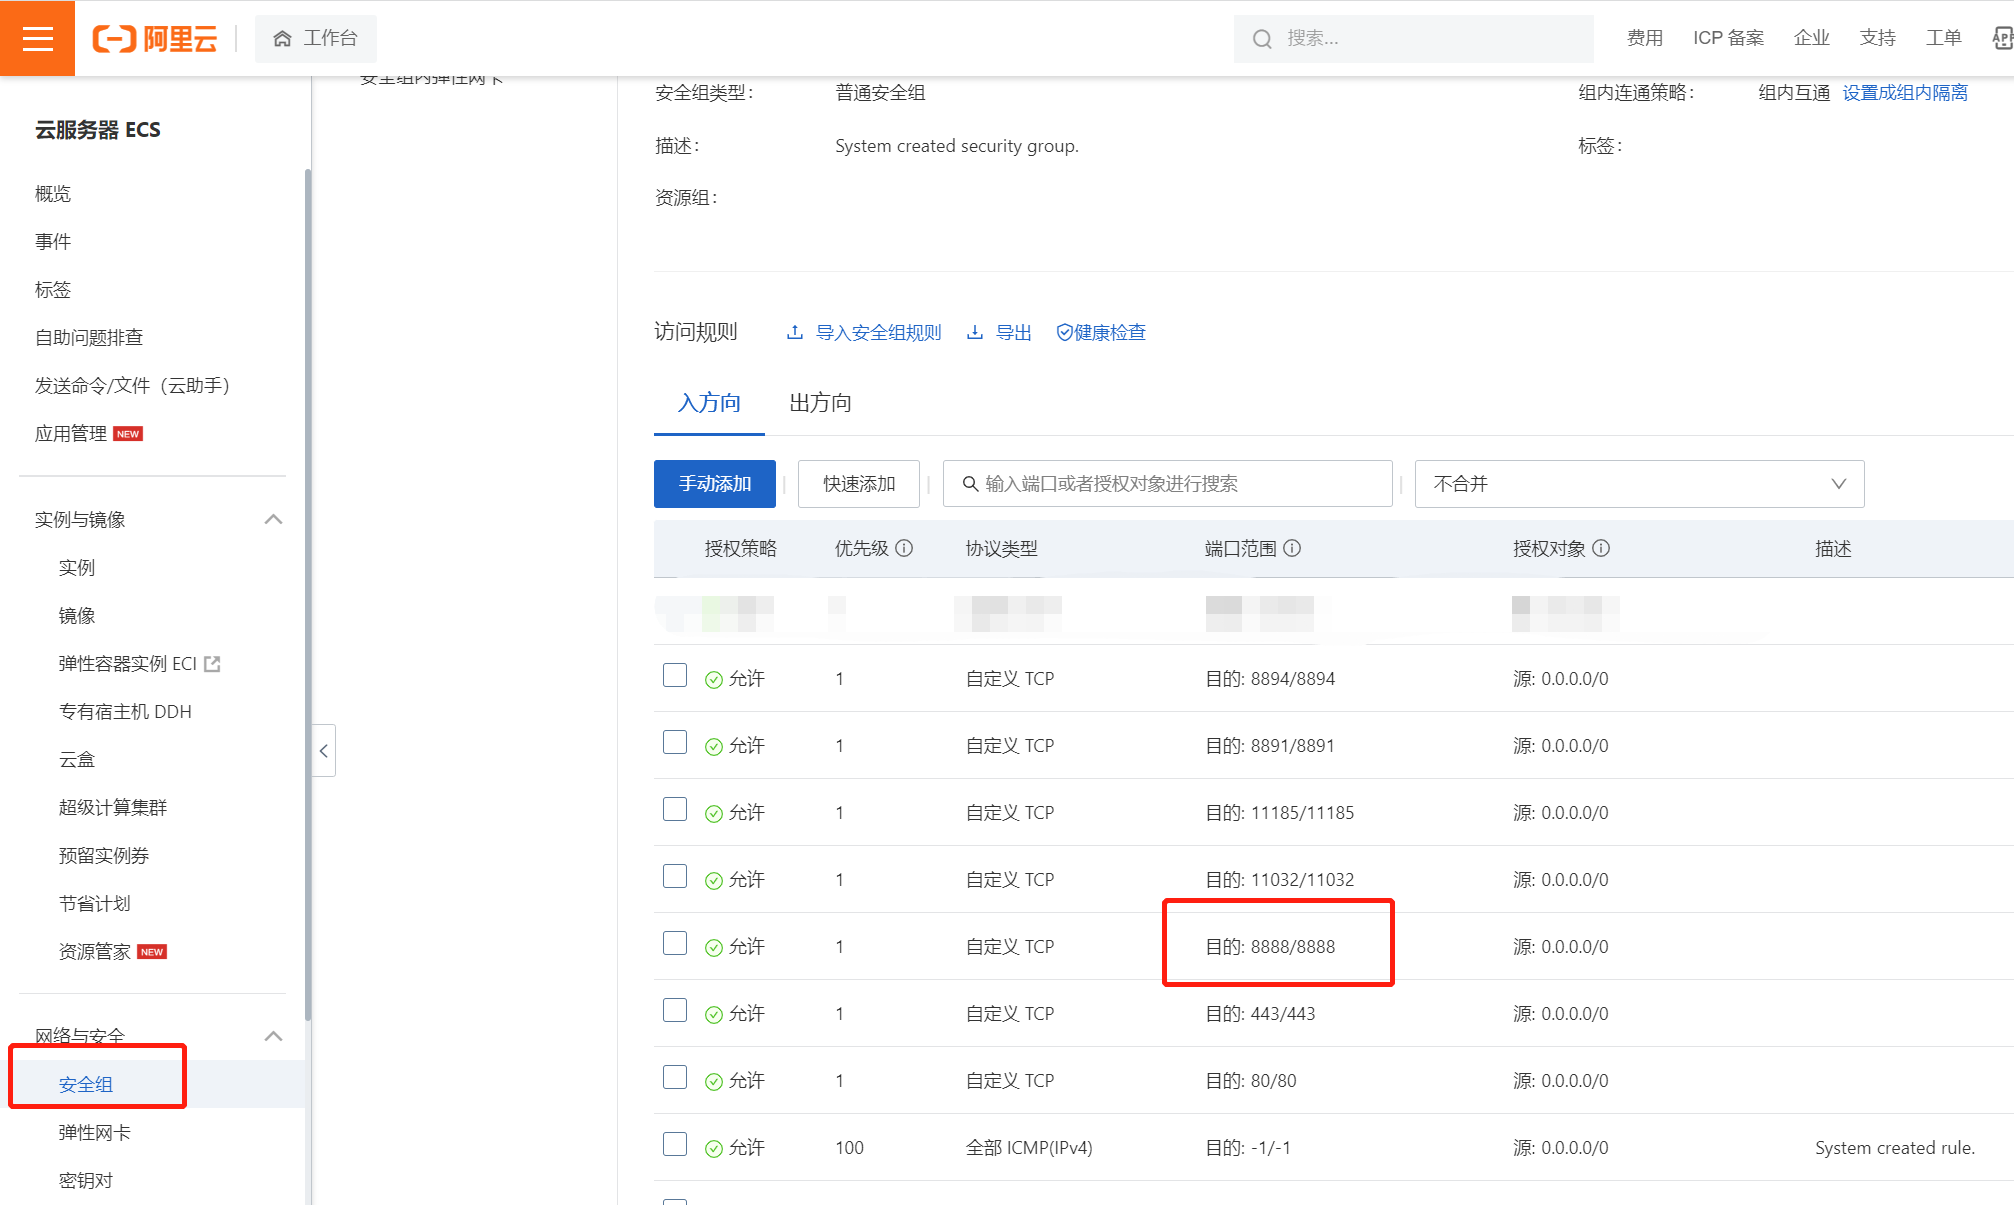Viewport: 2014px width, 1205px height.
Task: Select checkbox for port 8891/8891 rule
Action: coord(675,742)
